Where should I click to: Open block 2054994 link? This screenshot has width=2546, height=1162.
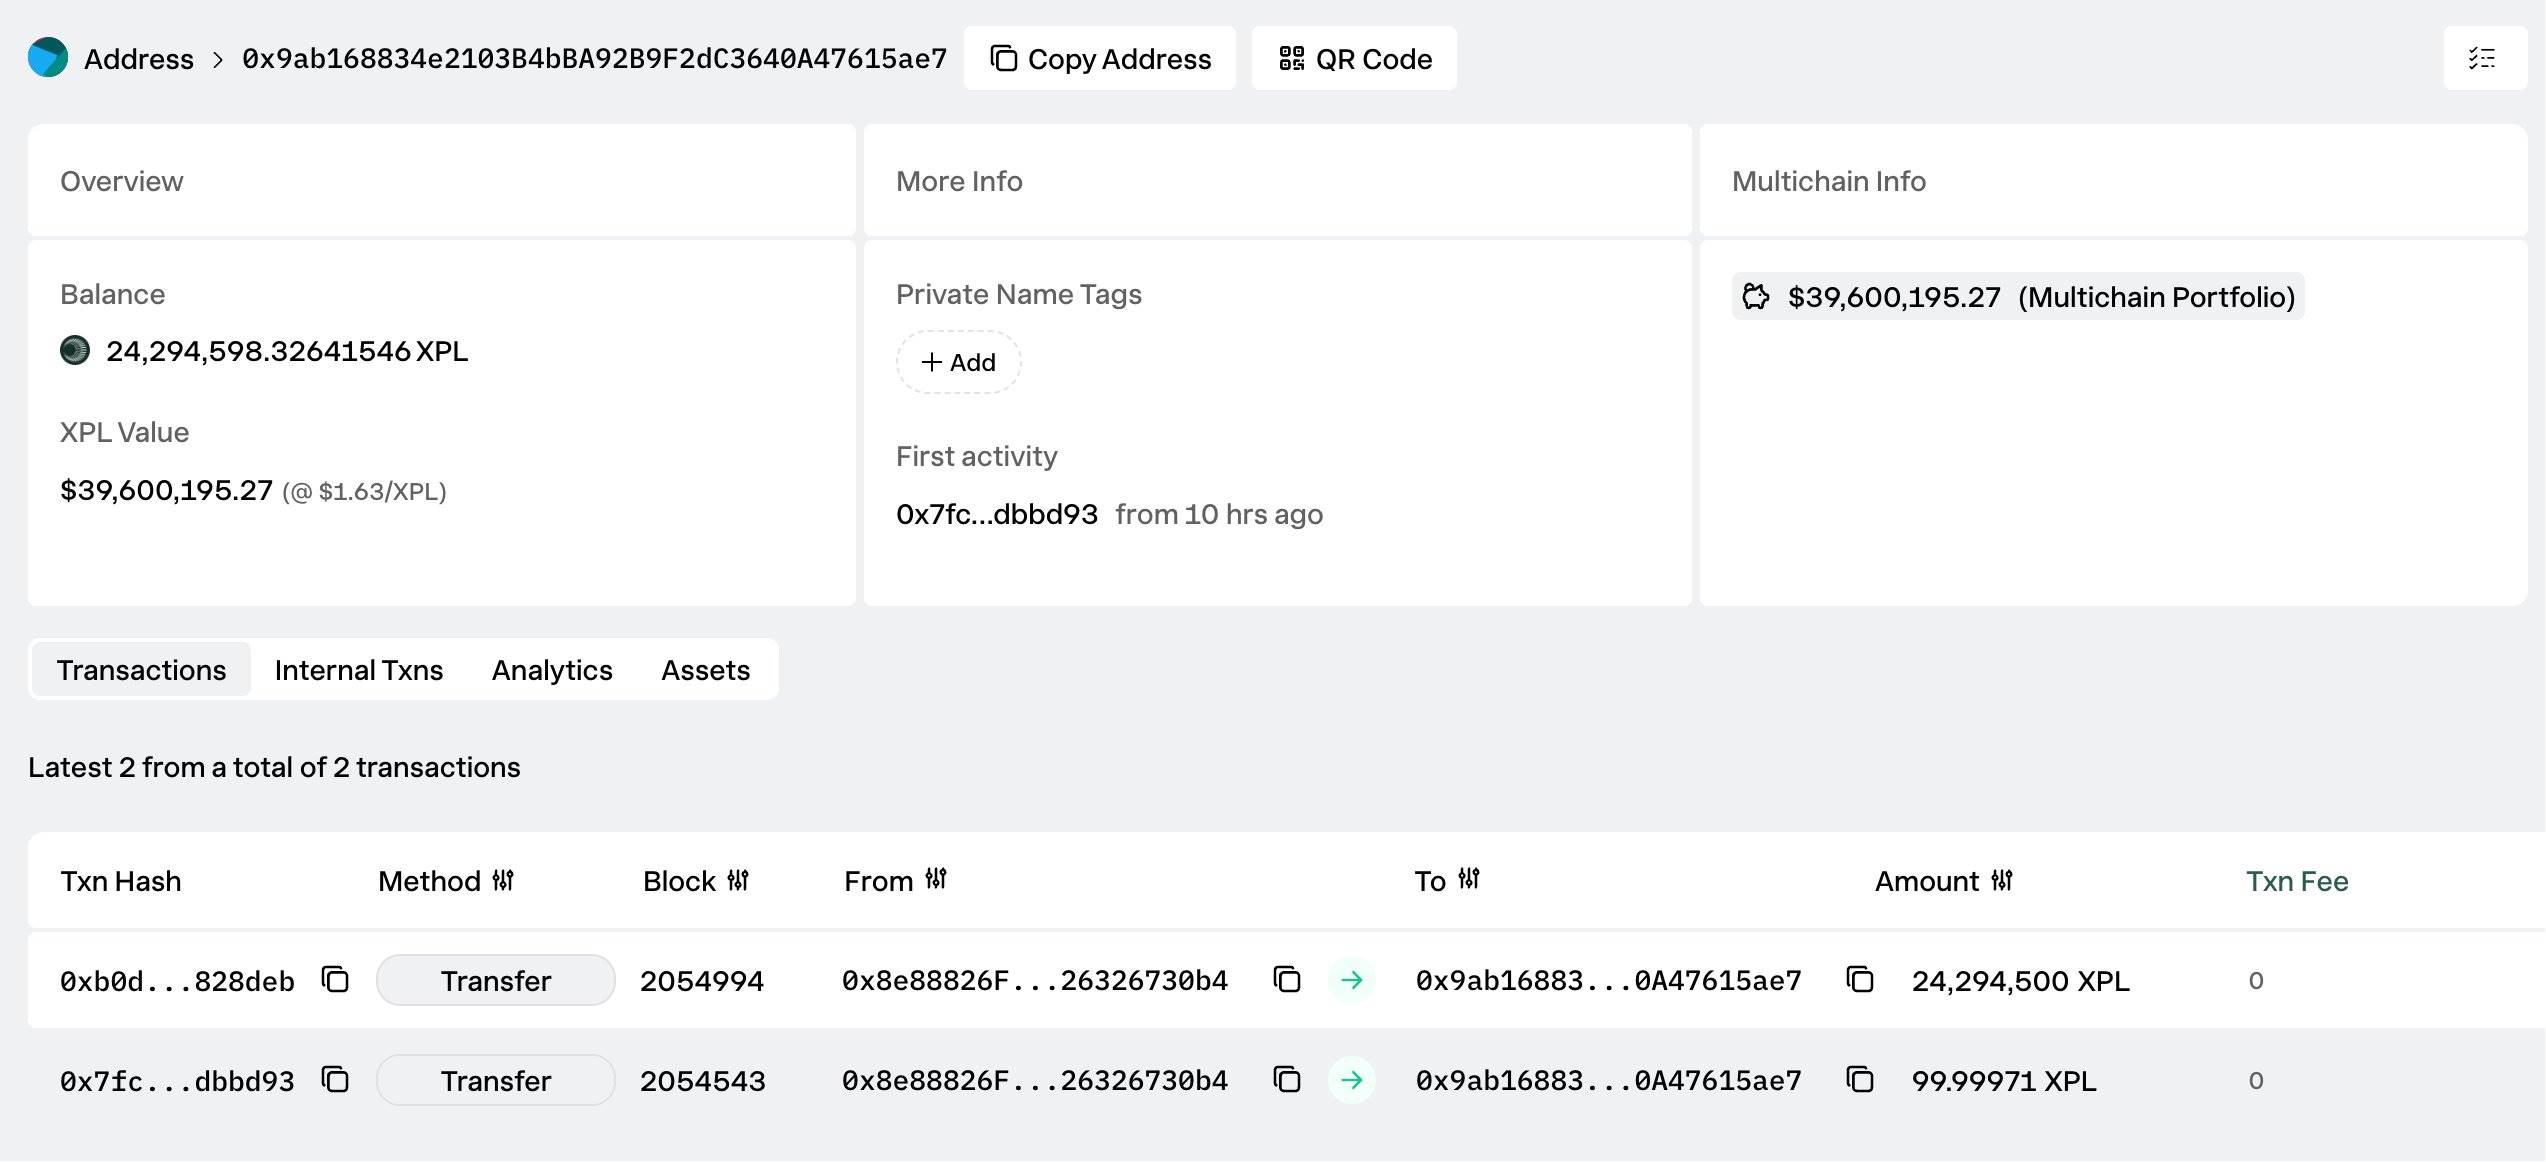[702, 981]
